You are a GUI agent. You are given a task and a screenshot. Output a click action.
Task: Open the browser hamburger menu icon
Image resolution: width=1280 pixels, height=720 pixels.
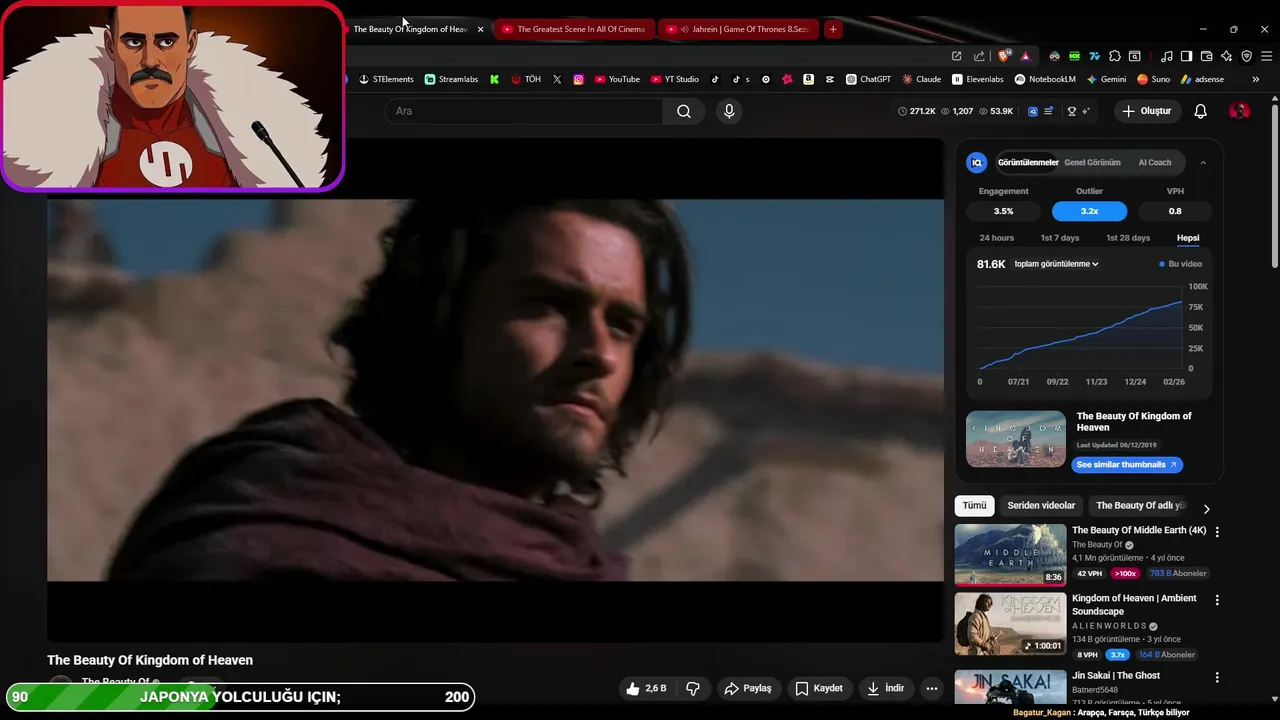click(1266, 56)
